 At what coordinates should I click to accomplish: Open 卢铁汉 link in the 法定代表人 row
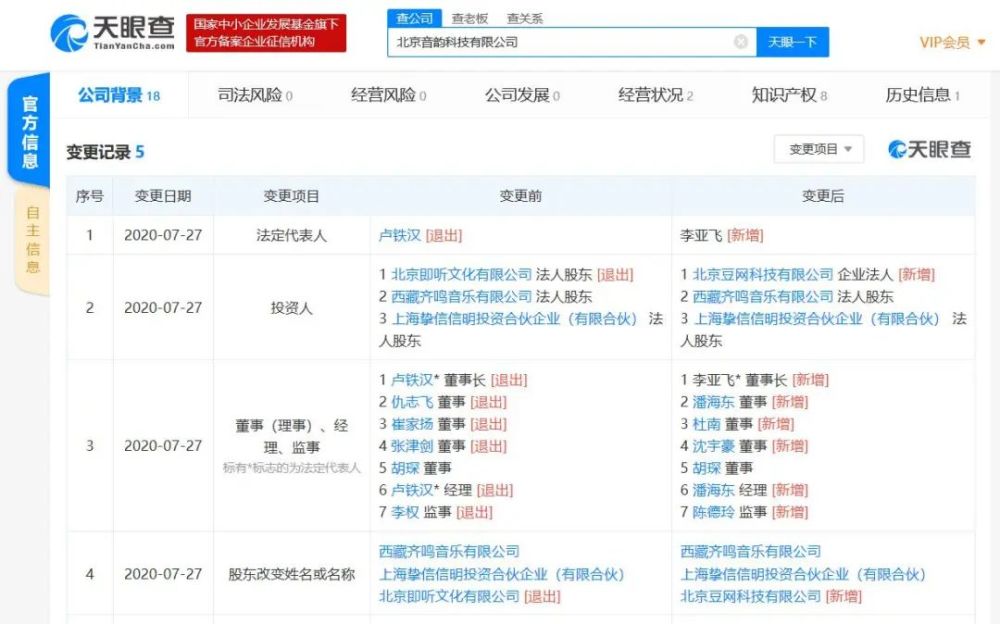[400, 235]
